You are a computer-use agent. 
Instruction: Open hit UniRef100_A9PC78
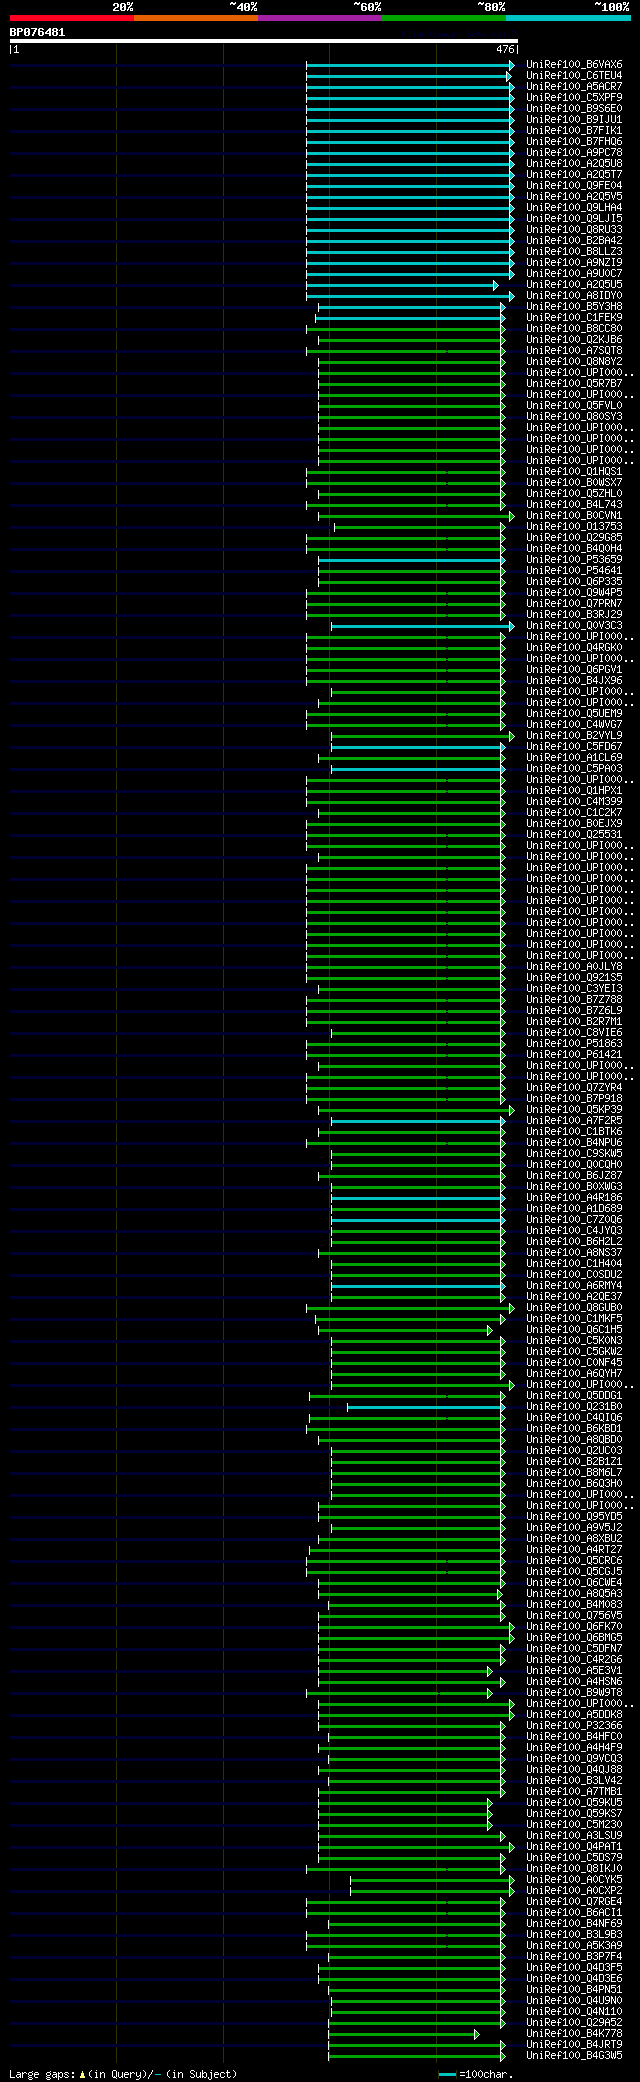click(x=574, y=153)
